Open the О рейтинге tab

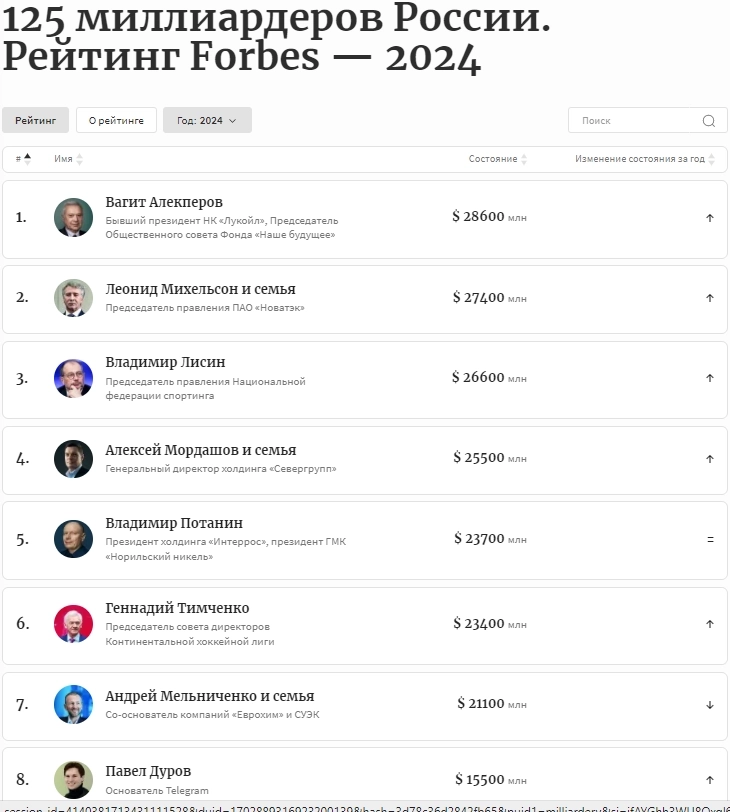(x=116, y=120)
